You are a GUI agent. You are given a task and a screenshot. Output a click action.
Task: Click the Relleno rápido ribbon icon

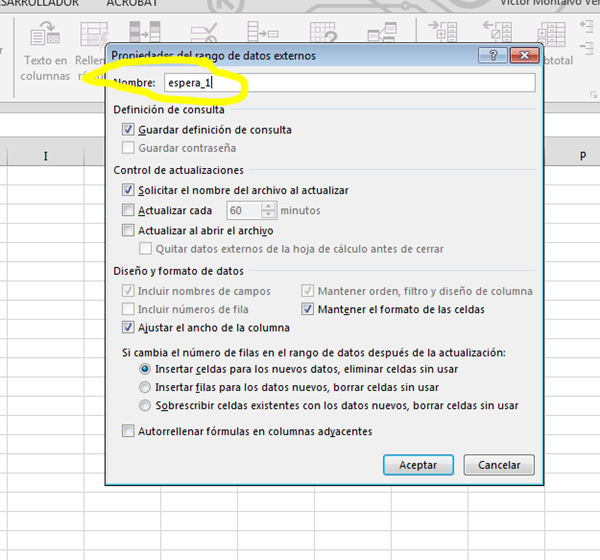point(94,34)
